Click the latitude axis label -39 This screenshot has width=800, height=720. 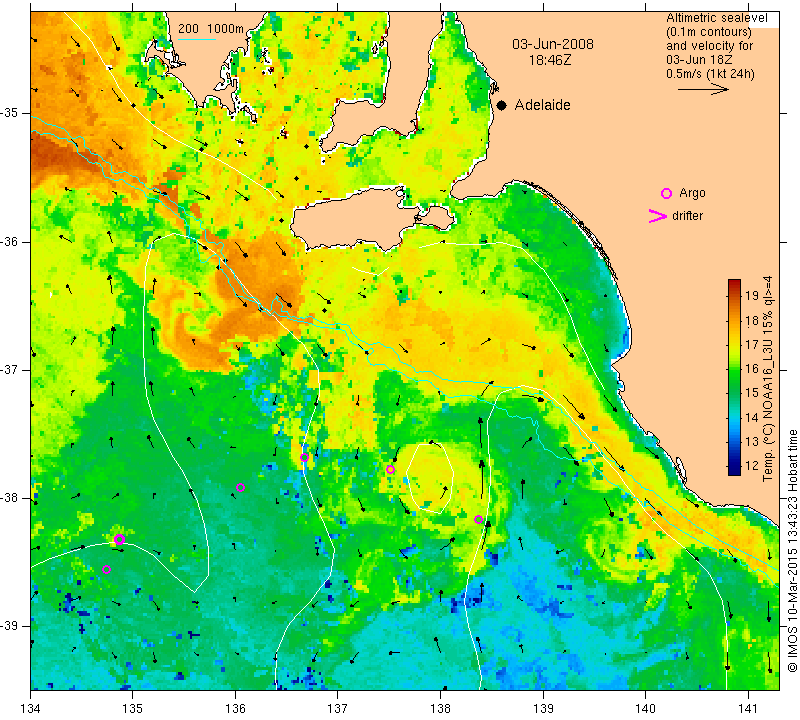[10, 626]
